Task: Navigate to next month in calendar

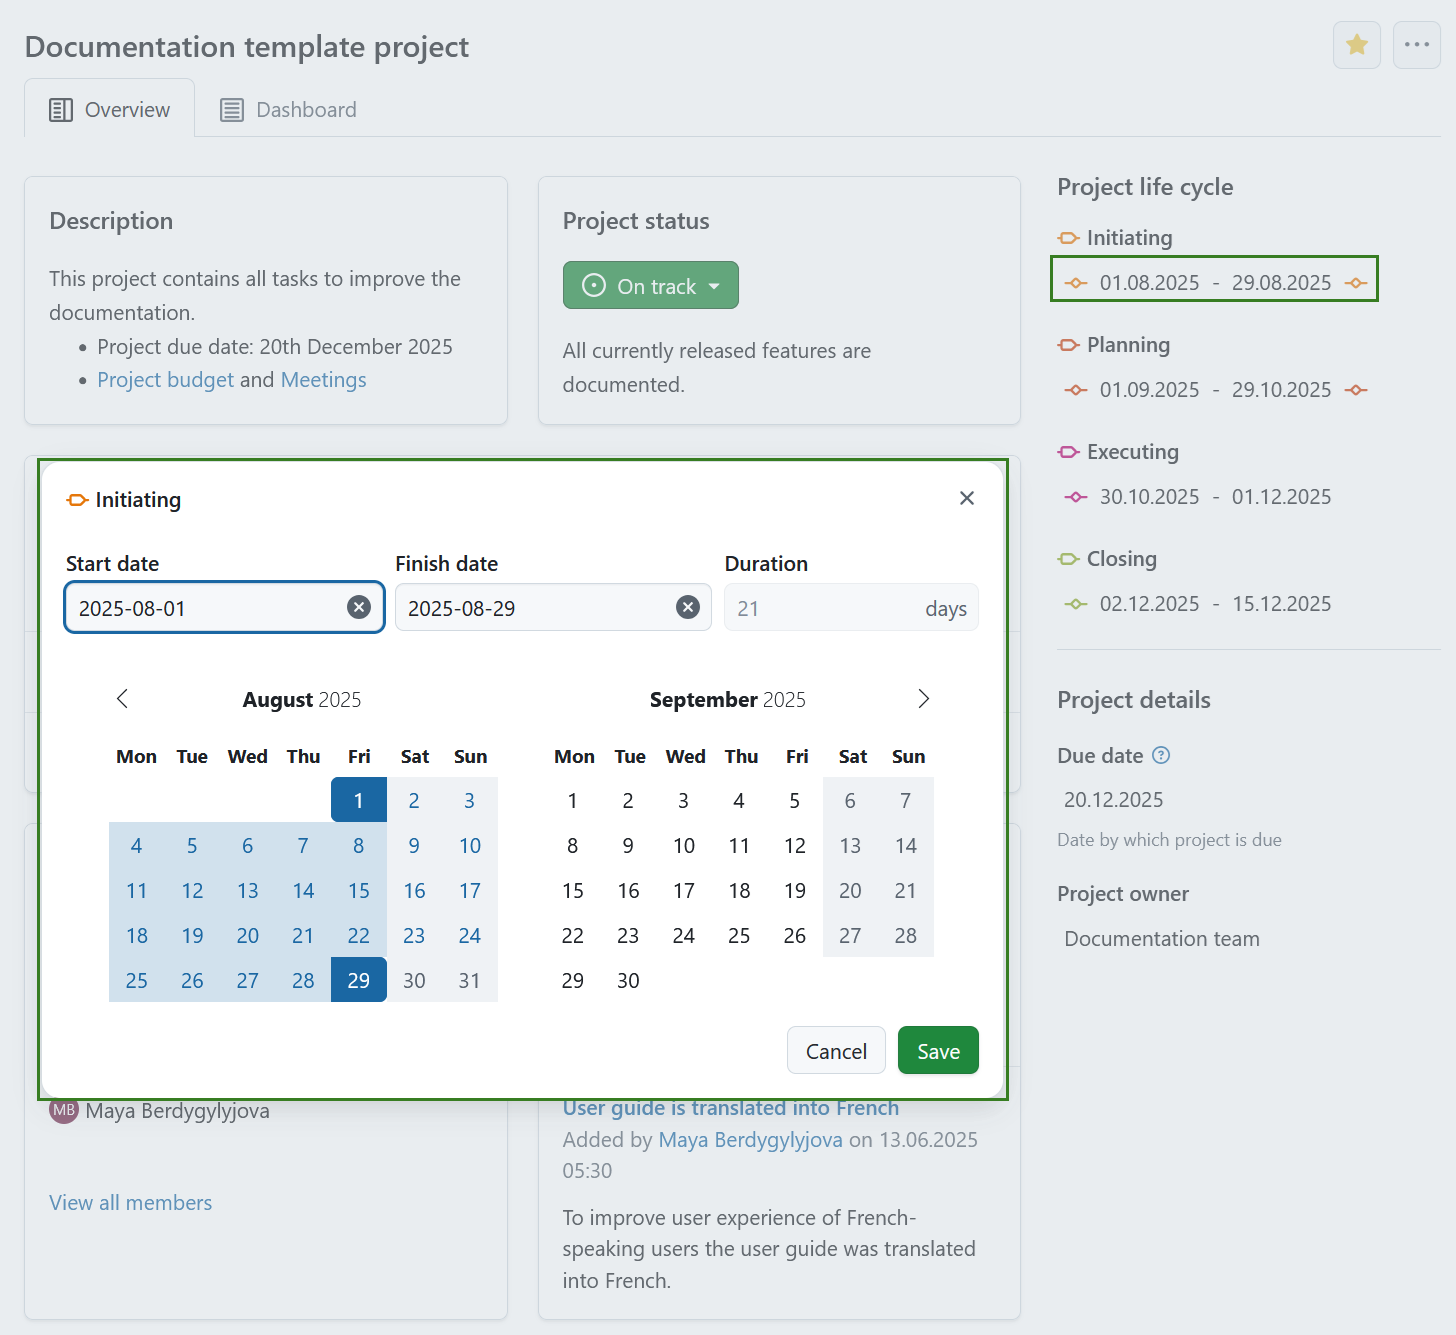Action: point(923,699)
